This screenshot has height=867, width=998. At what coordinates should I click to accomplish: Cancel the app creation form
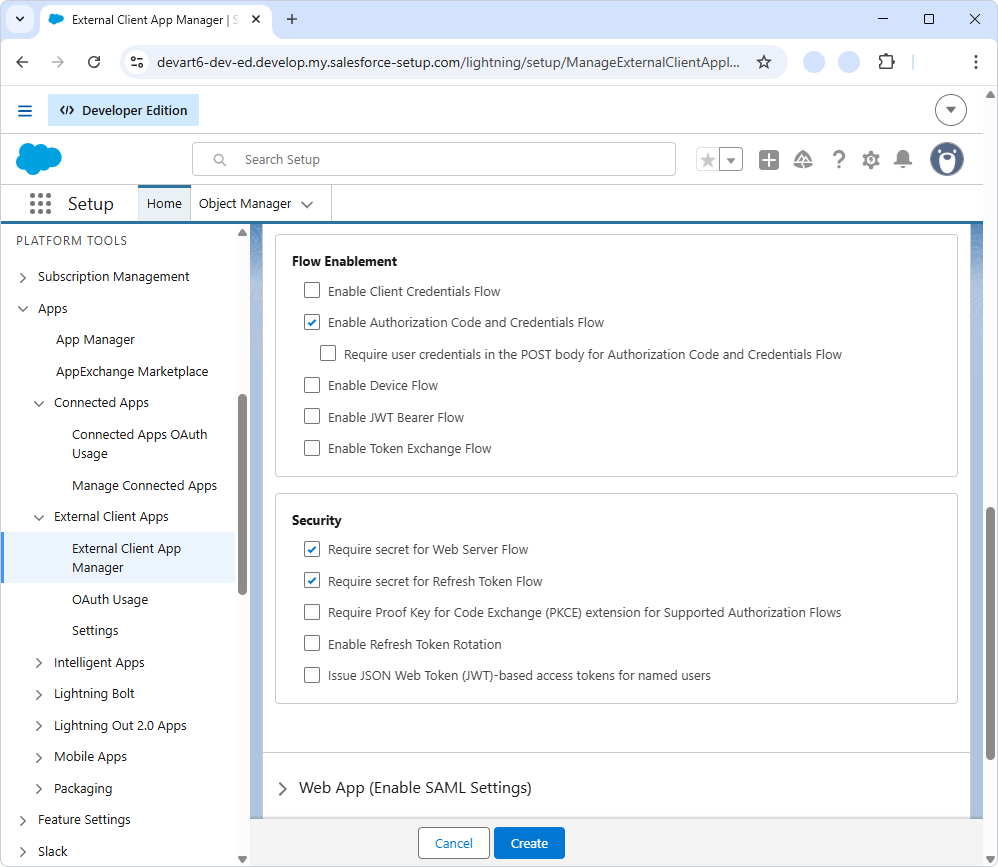tap(453, 843)
